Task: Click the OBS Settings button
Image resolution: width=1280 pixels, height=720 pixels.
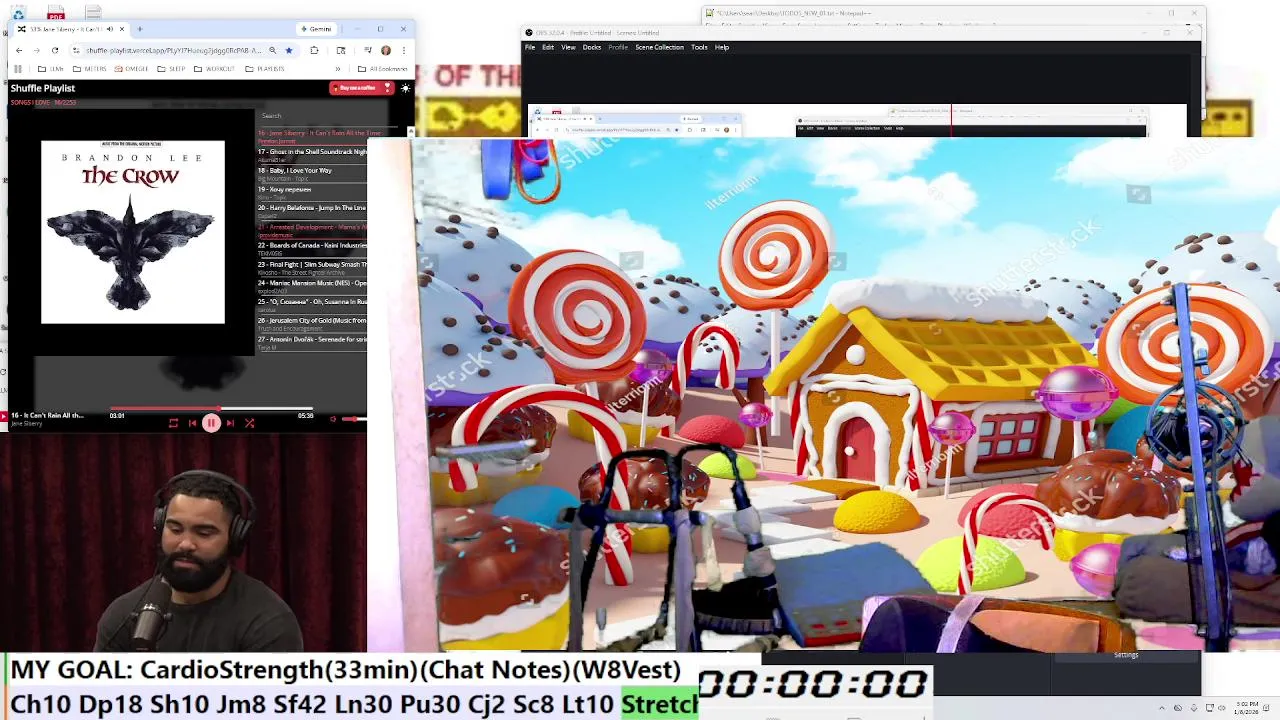Action: click(1126, 655)
